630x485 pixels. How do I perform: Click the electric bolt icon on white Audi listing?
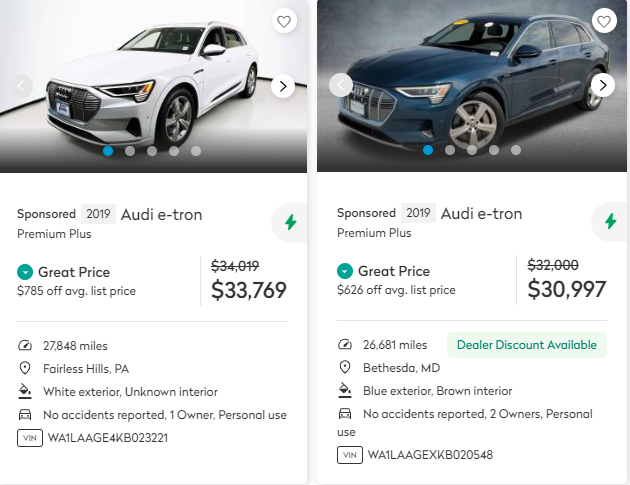tap(290, 222)
